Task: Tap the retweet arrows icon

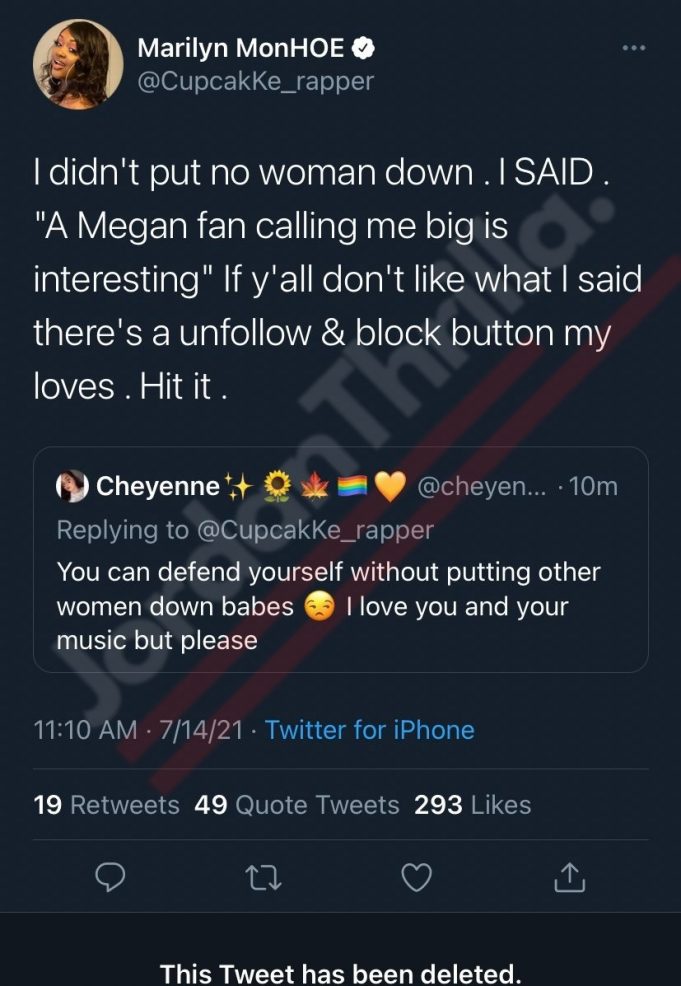Action: tap(262, 877)
